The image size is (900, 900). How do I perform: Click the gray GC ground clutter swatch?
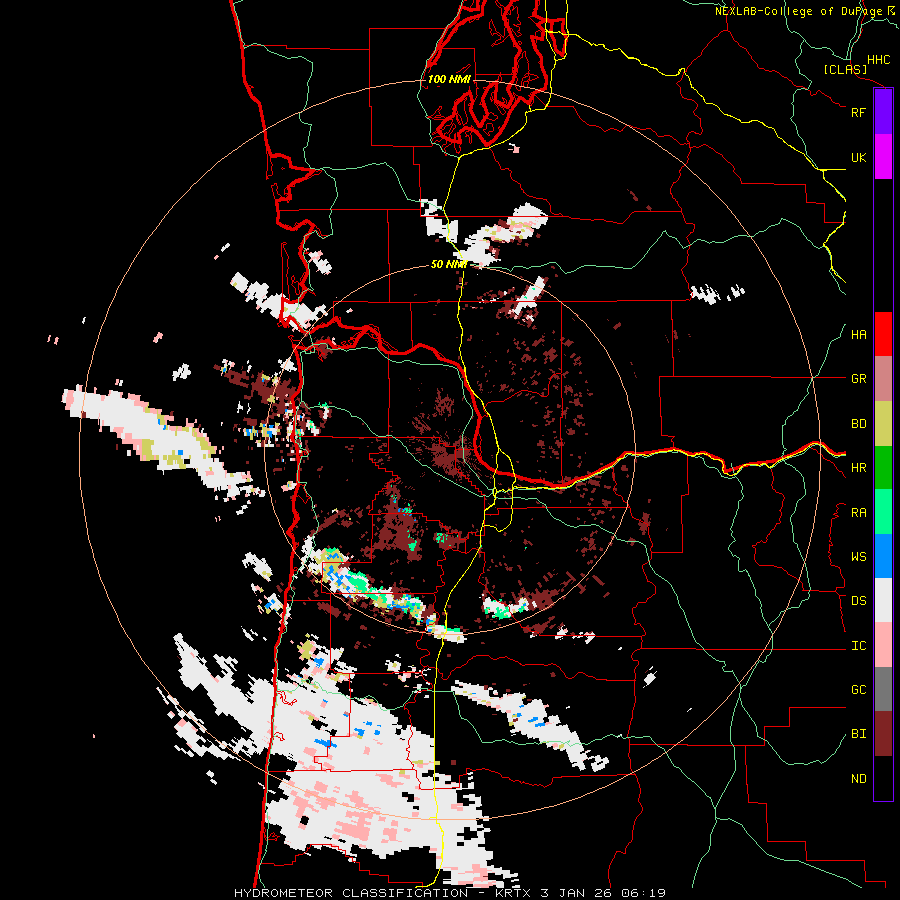883,689
